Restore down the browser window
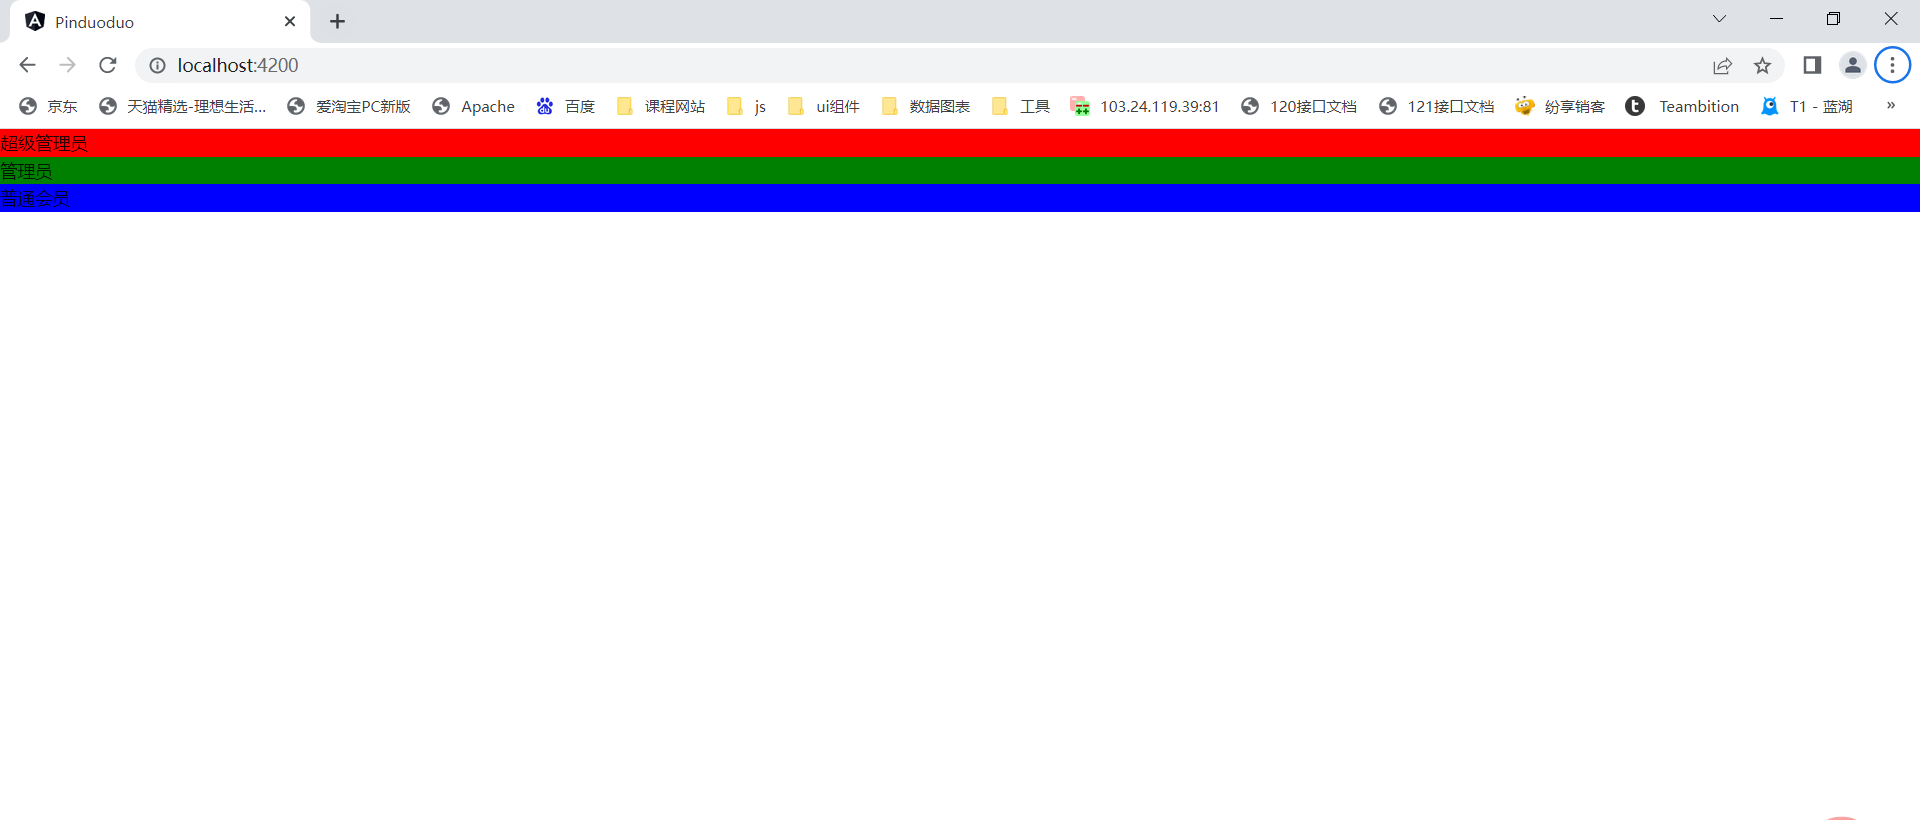Image resolution: width=1920 pixels, height=820 pixels. click(1833, 19)
